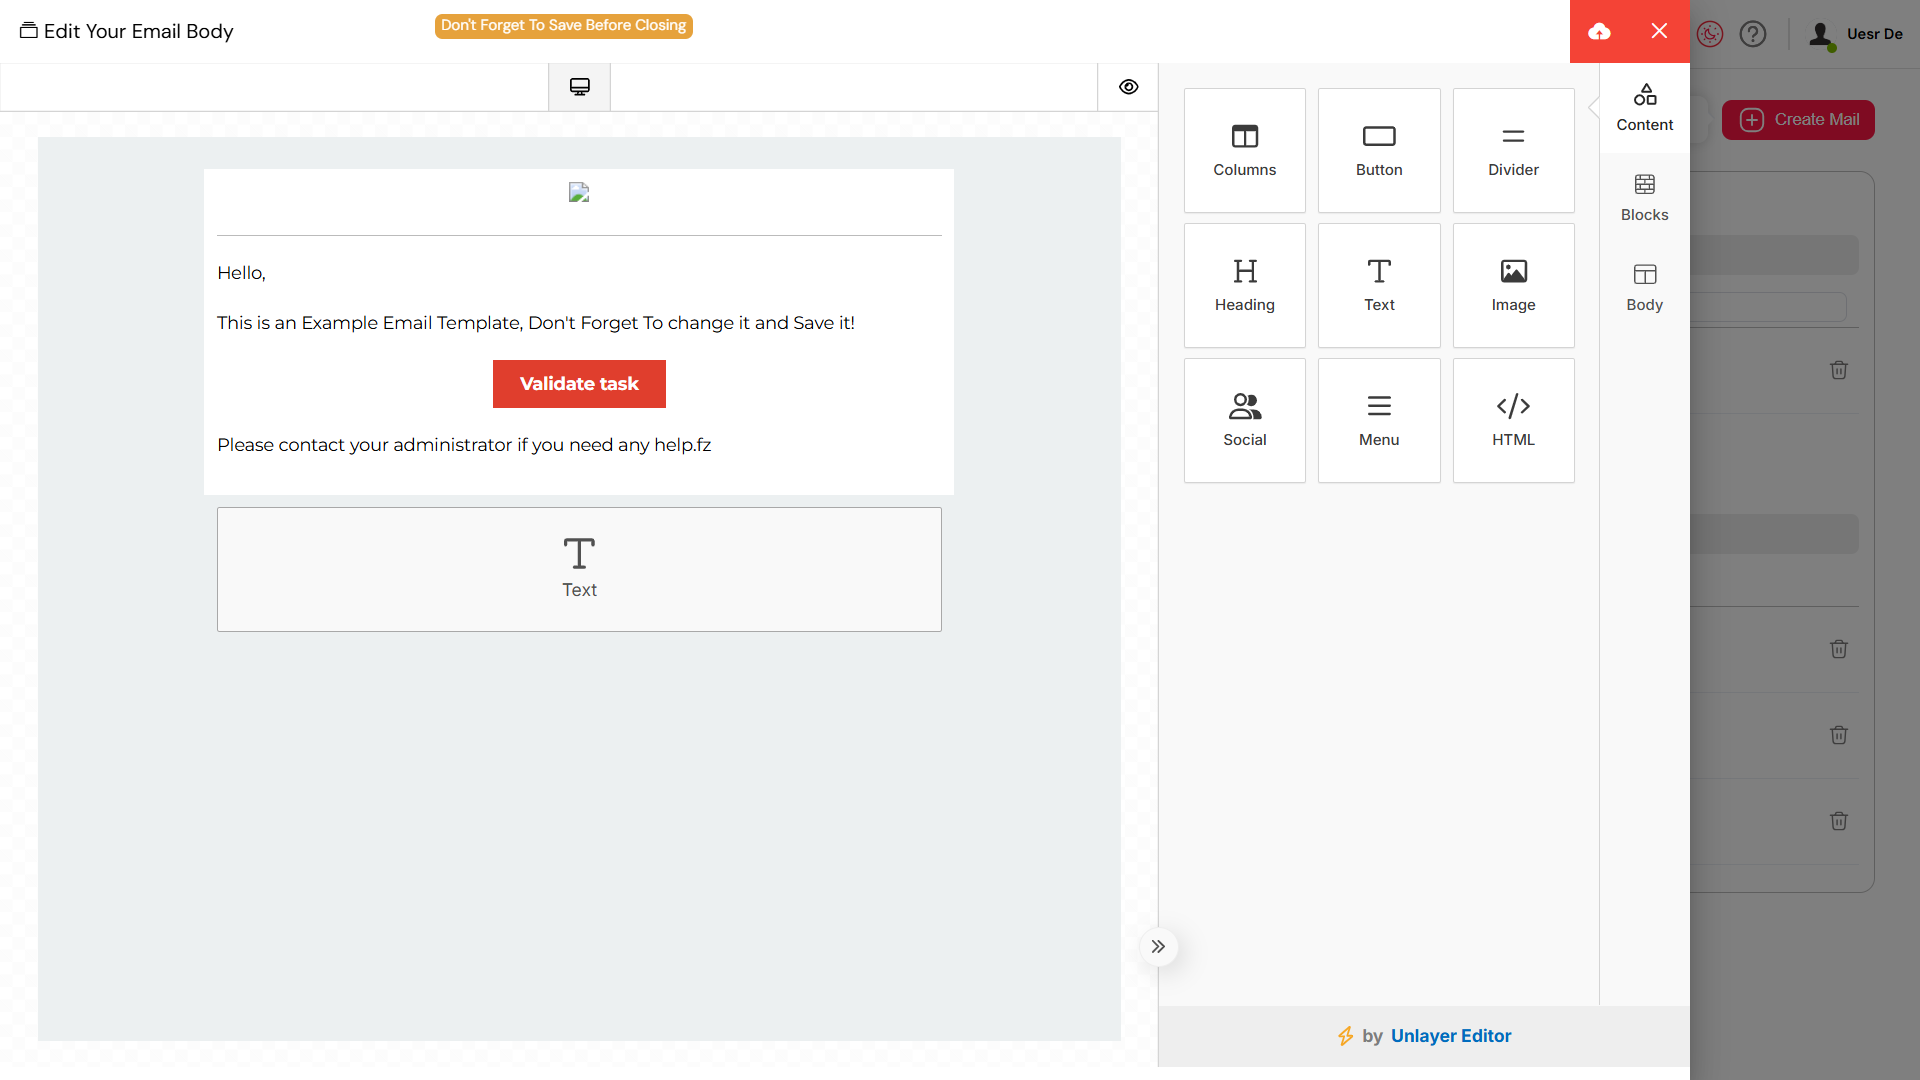Open the help panel
This screenshot has width=1920, height=1080.
click(x=1753, y=33)
